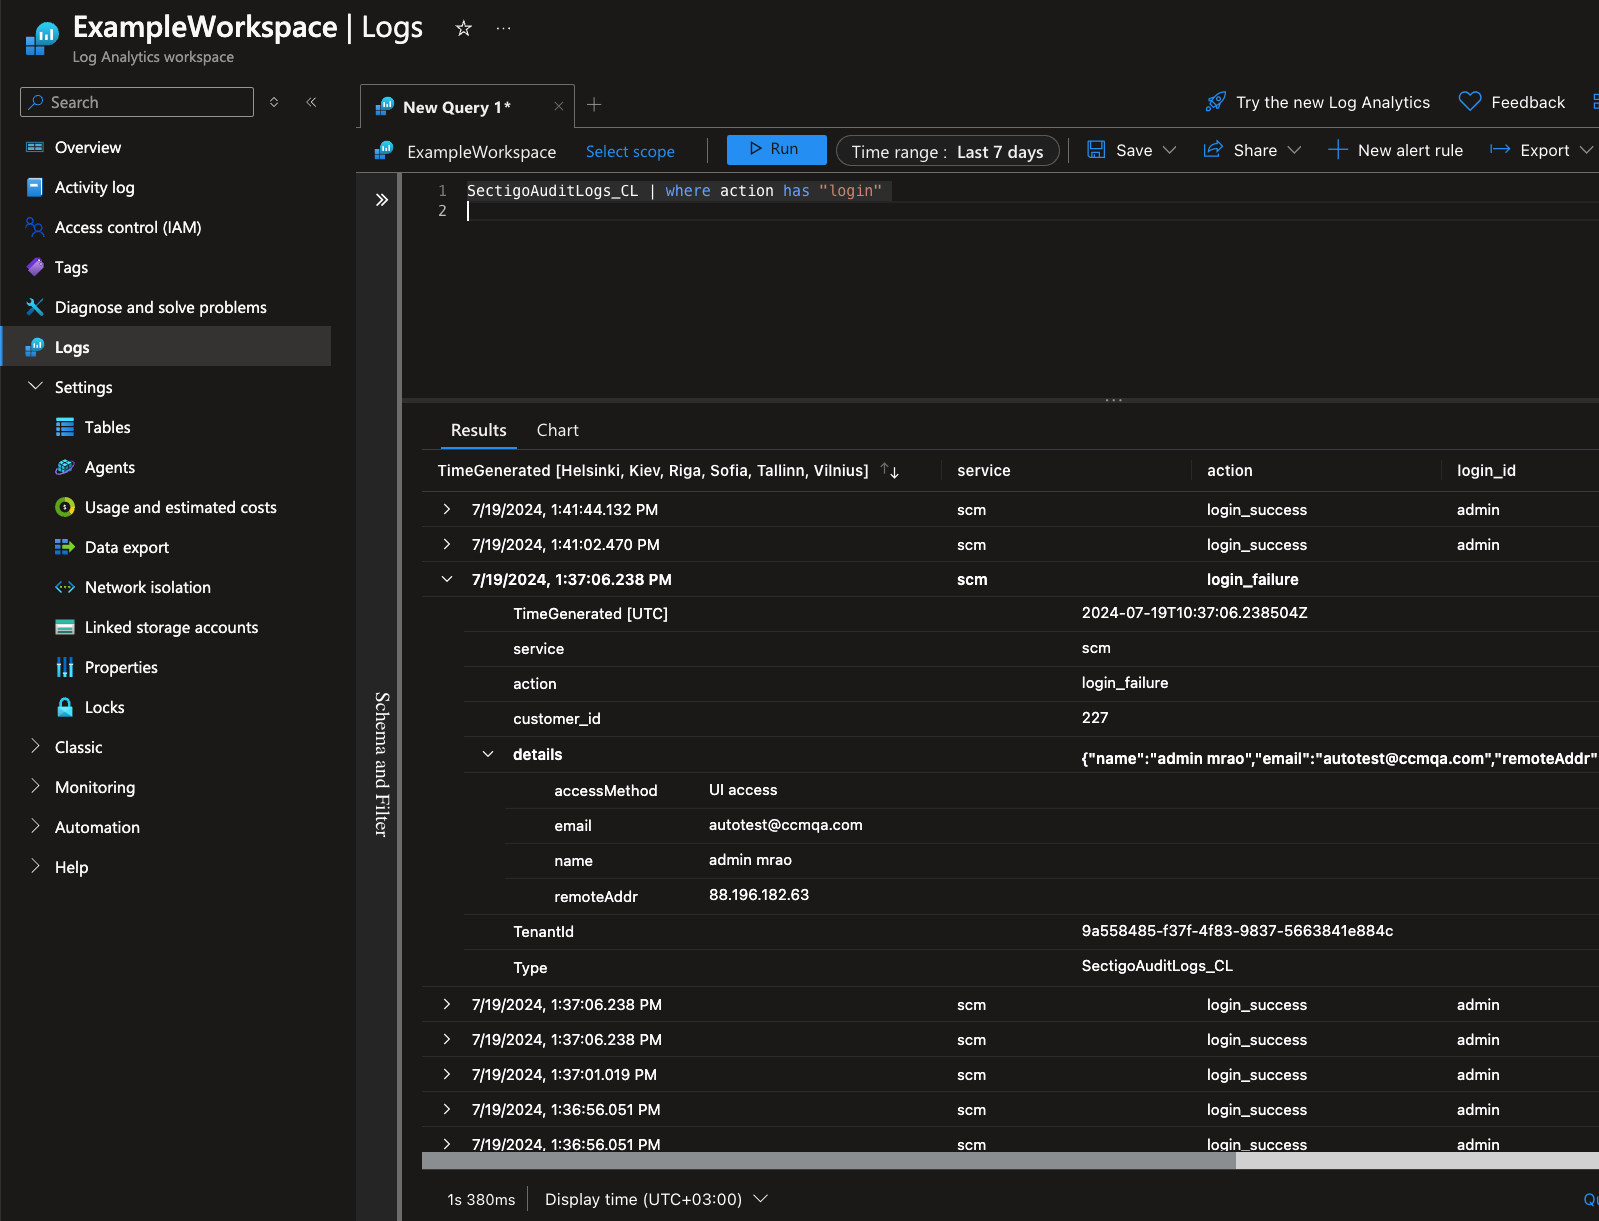Click the TenantId value 9a558485-f37f-4f83-9837-5663841e884c

tap(1237, 931)
